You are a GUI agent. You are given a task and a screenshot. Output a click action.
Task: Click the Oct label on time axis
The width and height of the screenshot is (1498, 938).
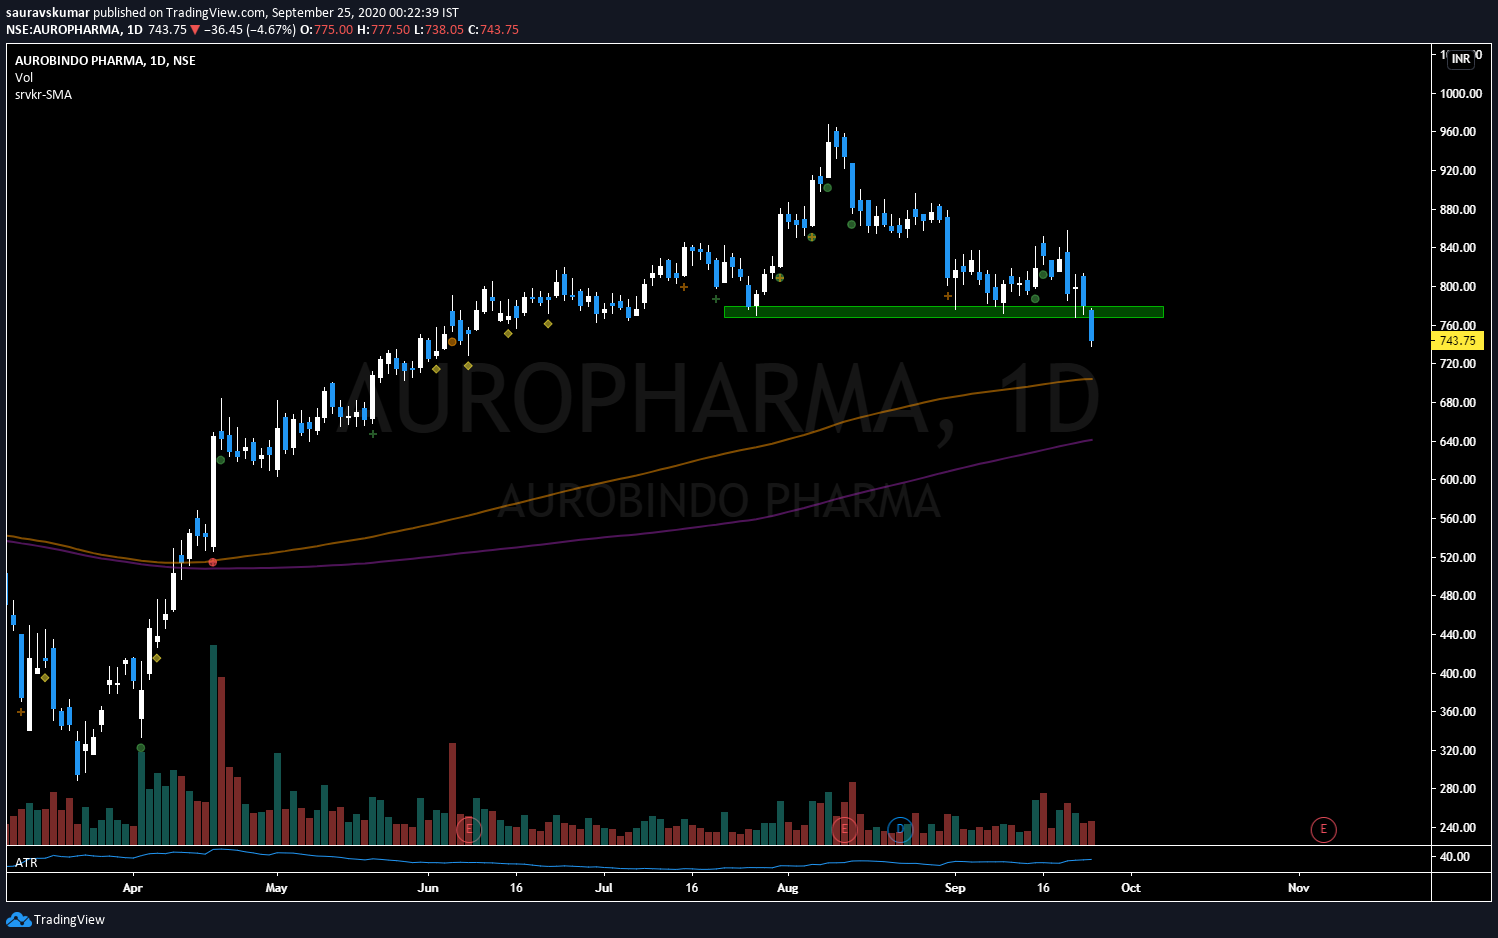pos(1130,888)
